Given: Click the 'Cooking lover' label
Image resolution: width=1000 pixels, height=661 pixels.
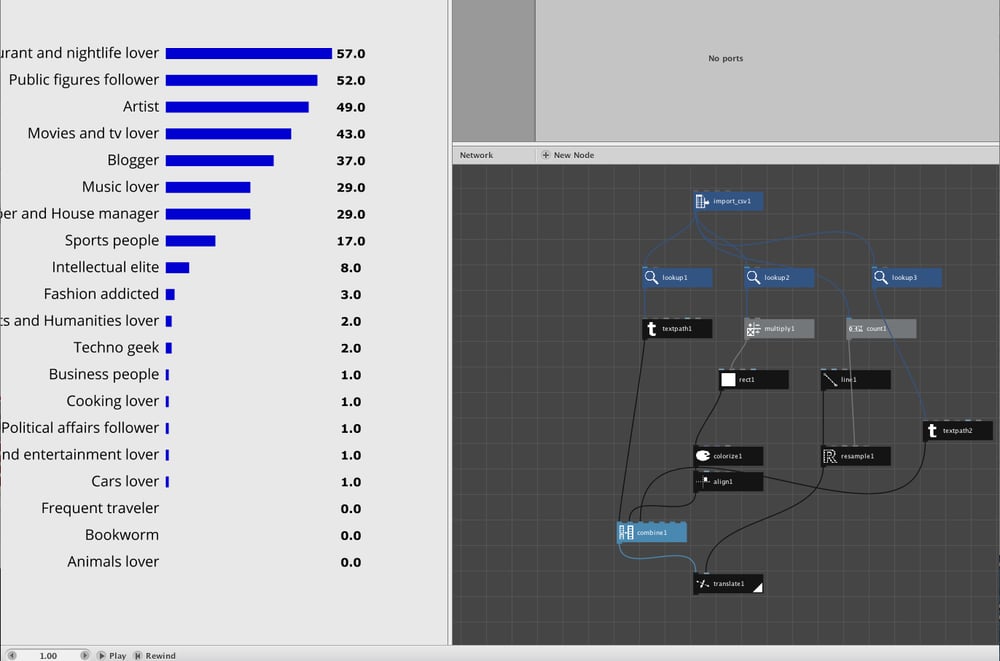Looking at the screenshot, I should [113, 401].
